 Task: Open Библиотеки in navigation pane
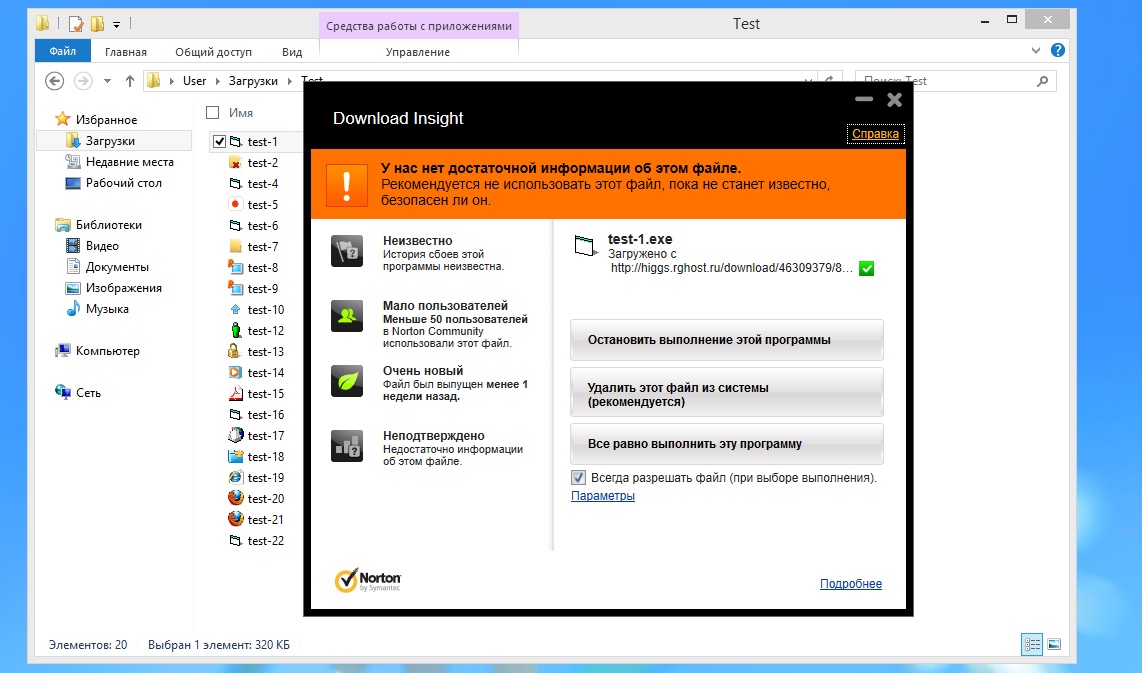point(109,224)
